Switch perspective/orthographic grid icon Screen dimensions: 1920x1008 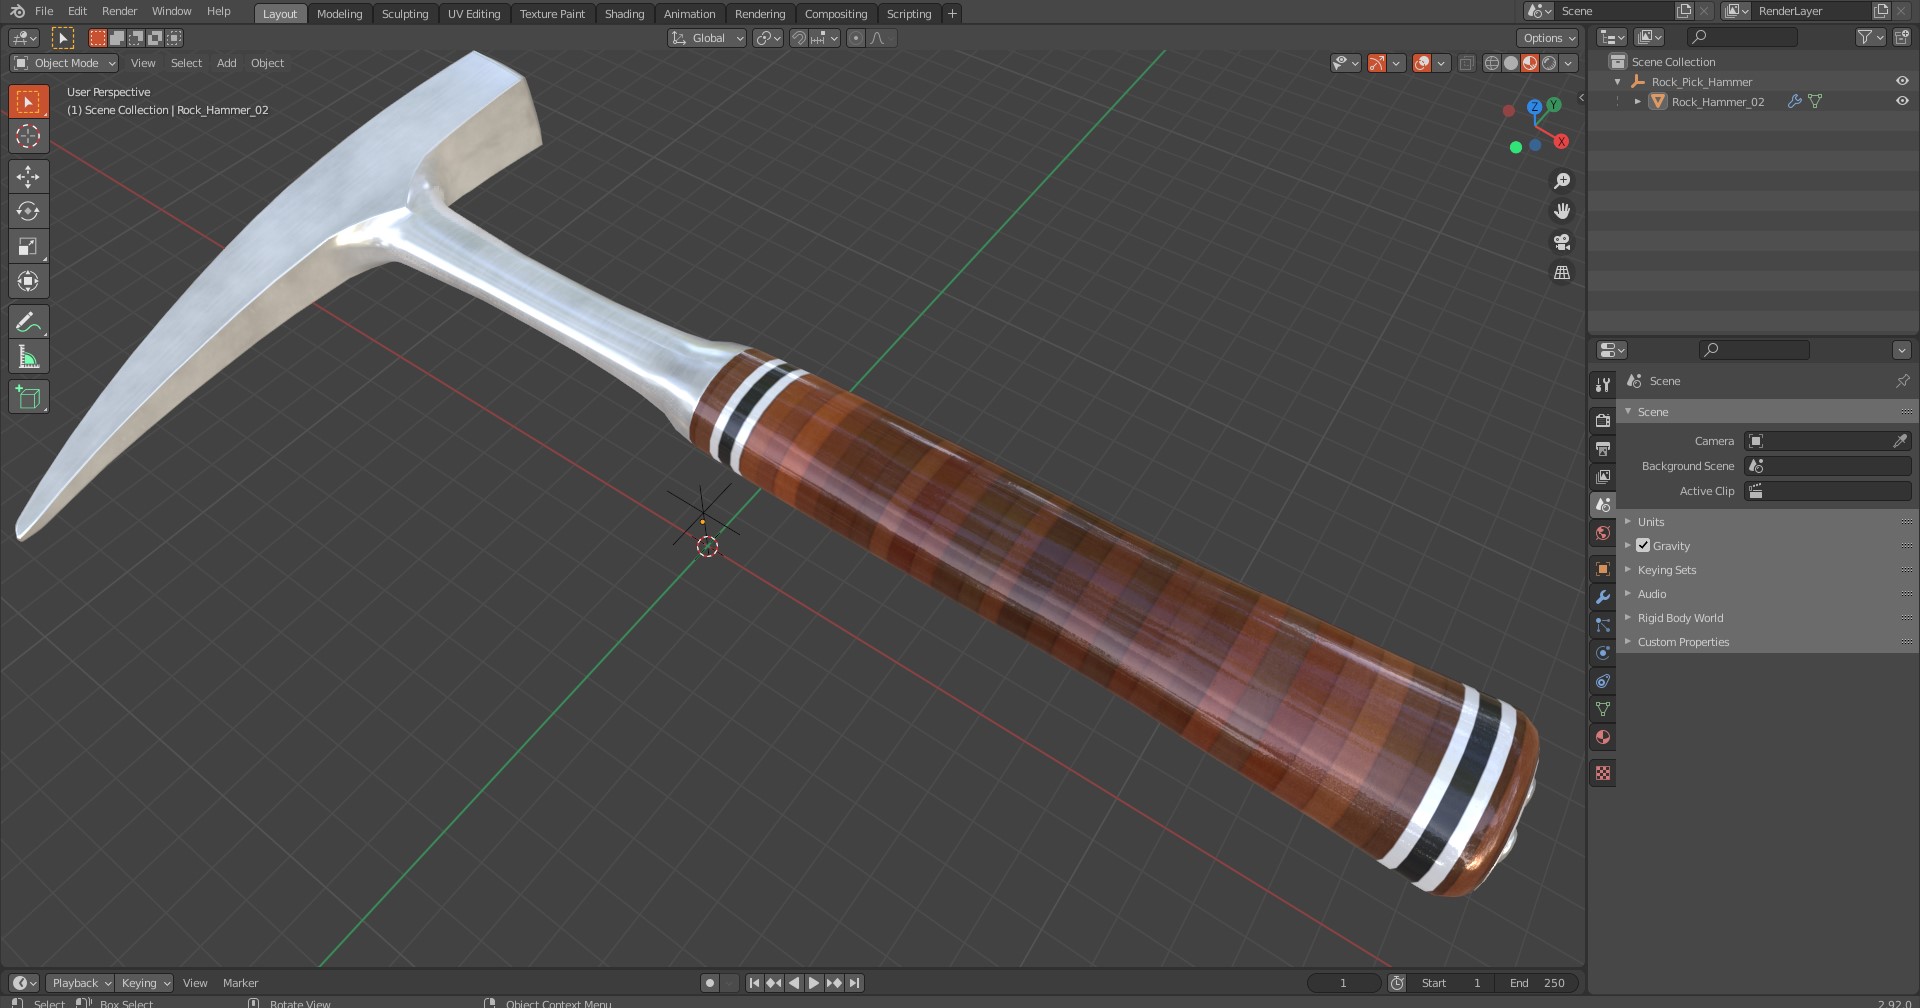[x=1562, y=272]
